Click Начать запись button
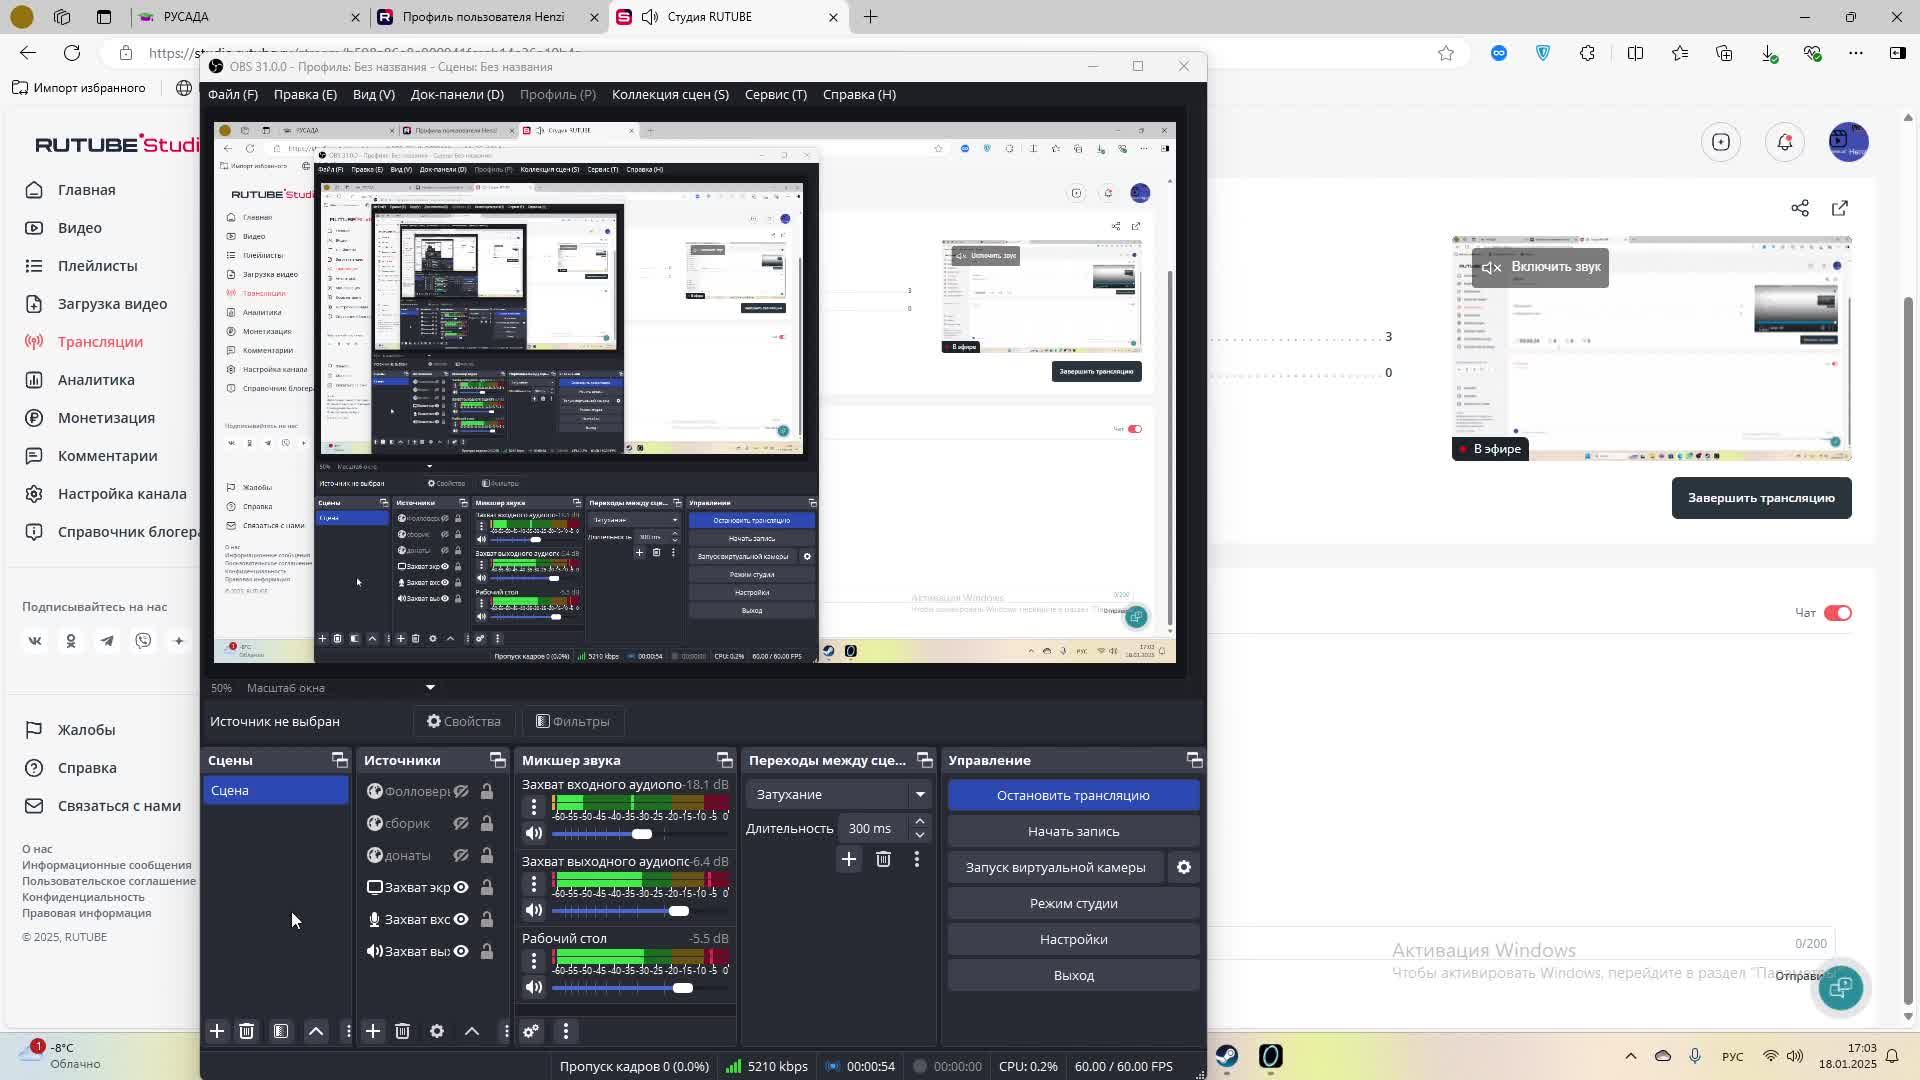The width and height of the screenshot is (1920, 1080). coord(1073,831)
